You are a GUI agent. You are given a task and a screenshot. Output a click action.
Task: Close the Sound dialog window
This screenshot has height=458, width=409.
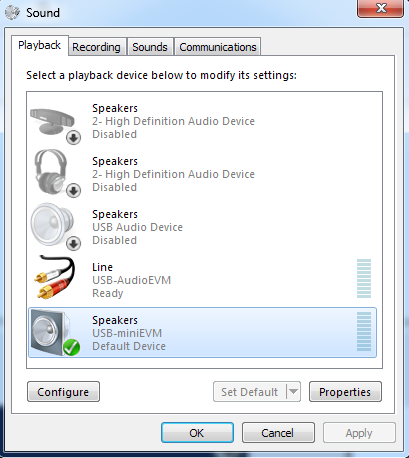tap(380, 8)
